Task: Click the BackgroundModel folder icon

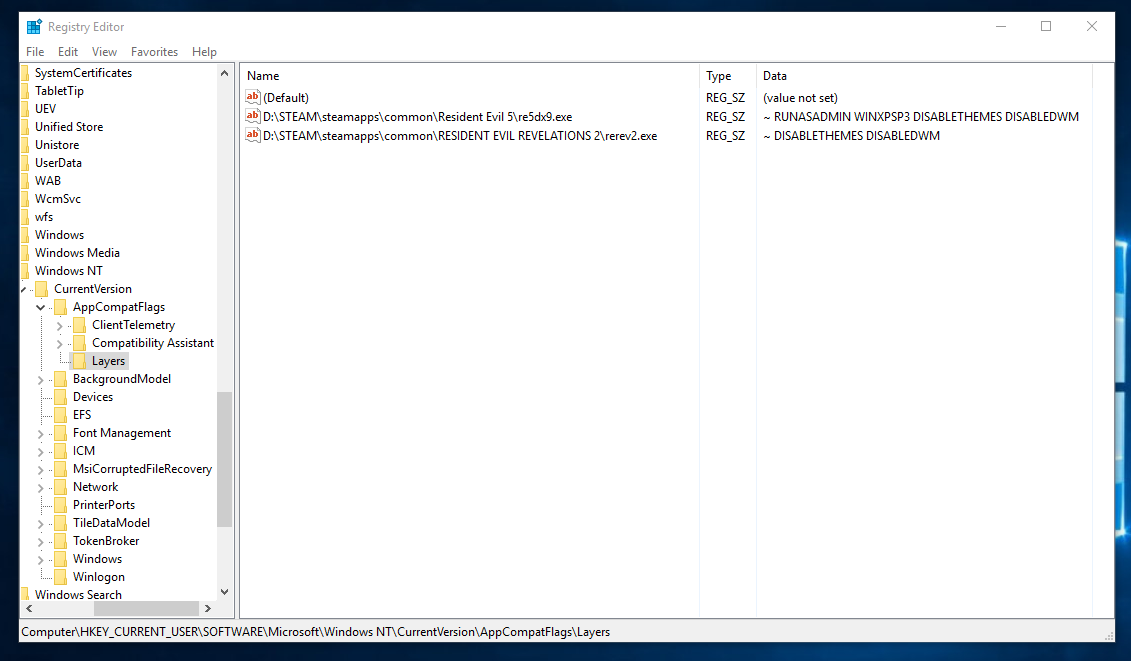Action: (61, 379)
